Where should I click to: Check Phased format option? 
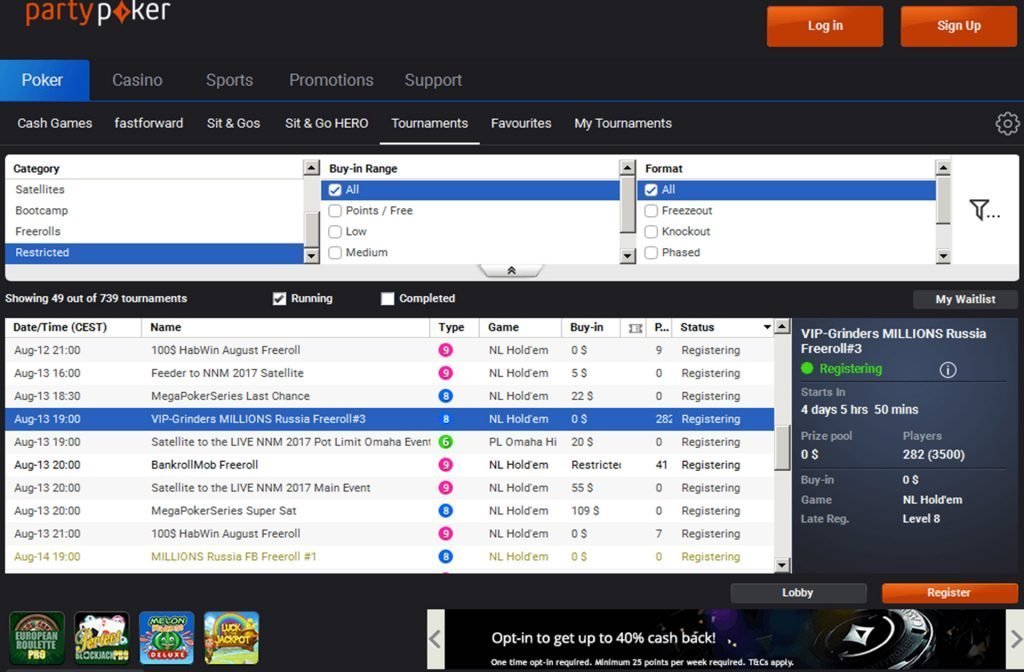(x=651, y=252)
